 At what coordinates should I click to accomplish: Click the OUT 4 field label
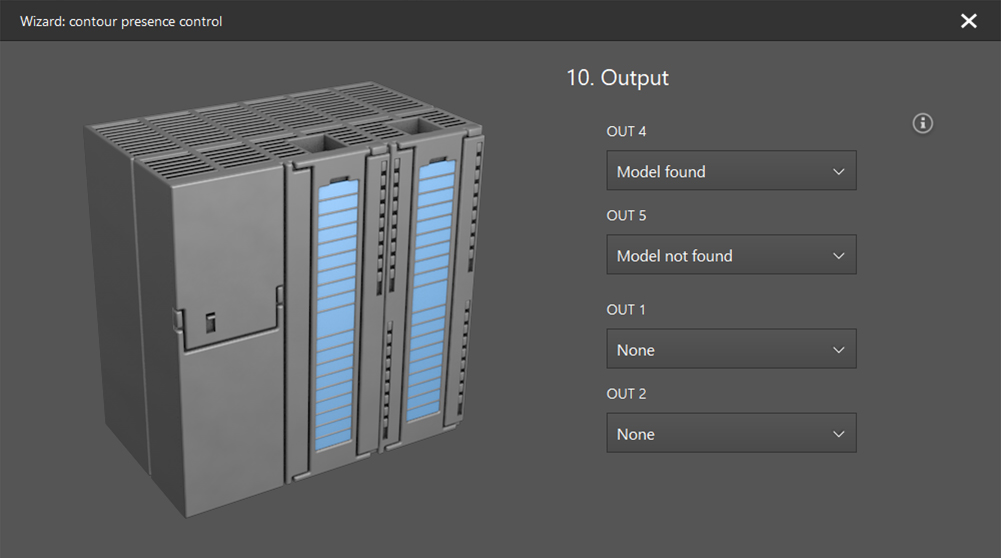pos(626,131)
